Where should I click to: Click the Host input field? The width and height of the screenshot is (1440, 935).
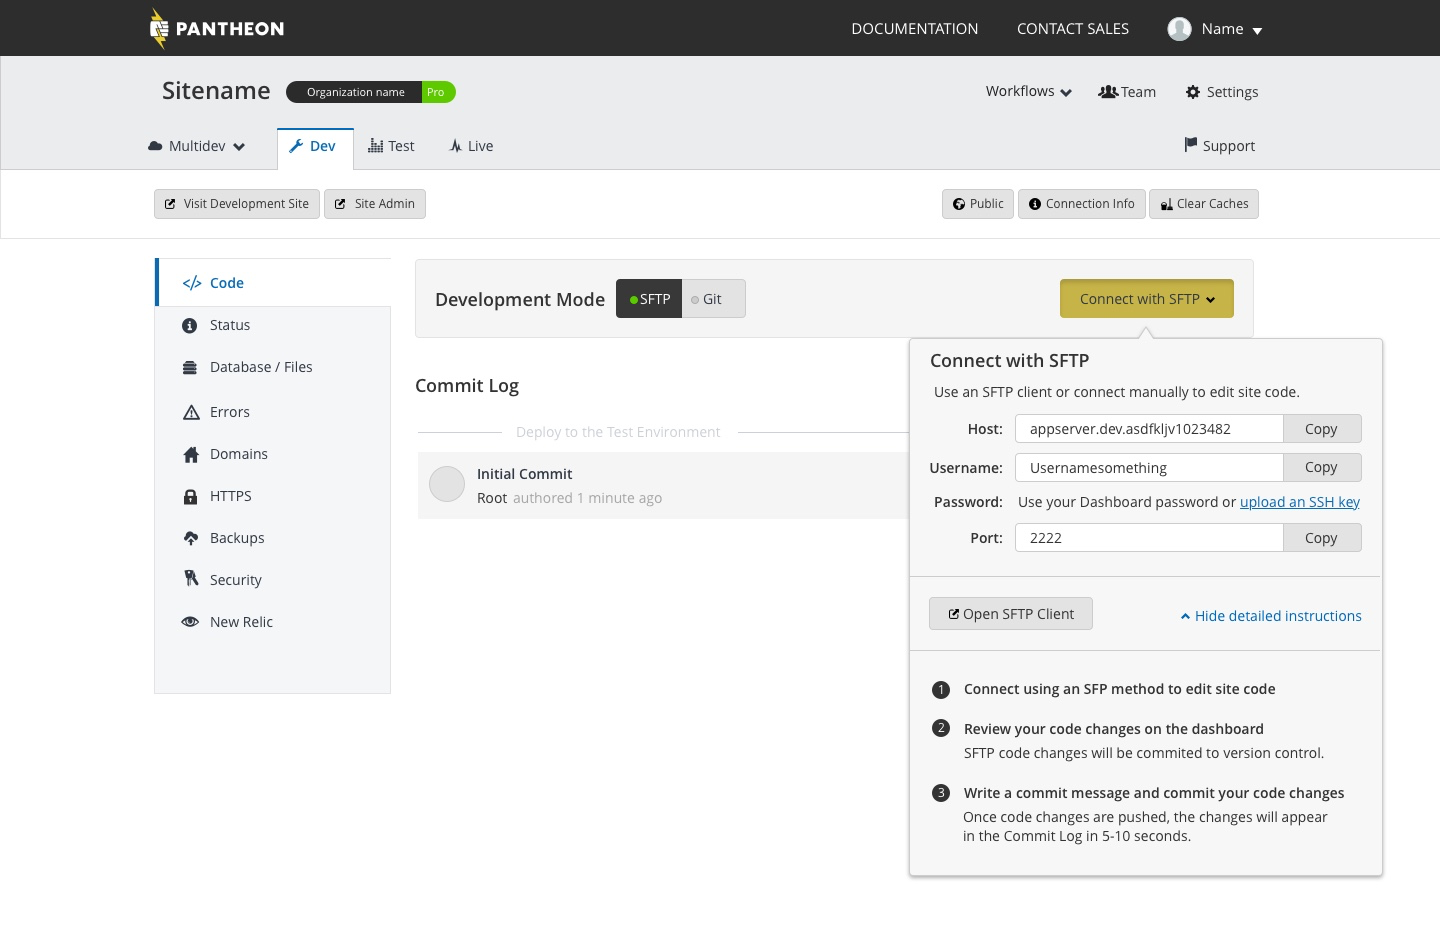1149,429
